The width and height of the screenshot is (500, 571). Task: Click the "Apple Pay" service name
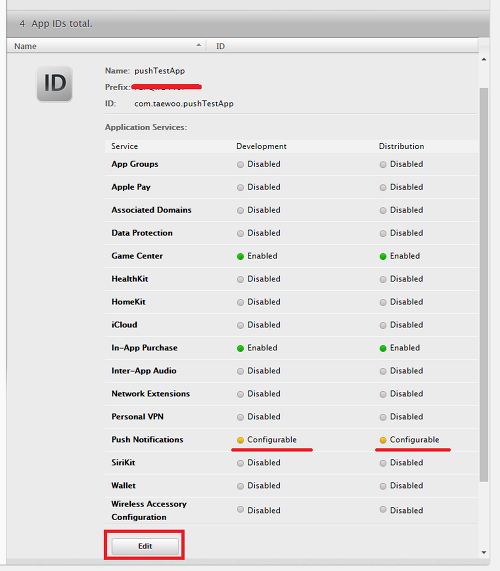coord(131,187)
